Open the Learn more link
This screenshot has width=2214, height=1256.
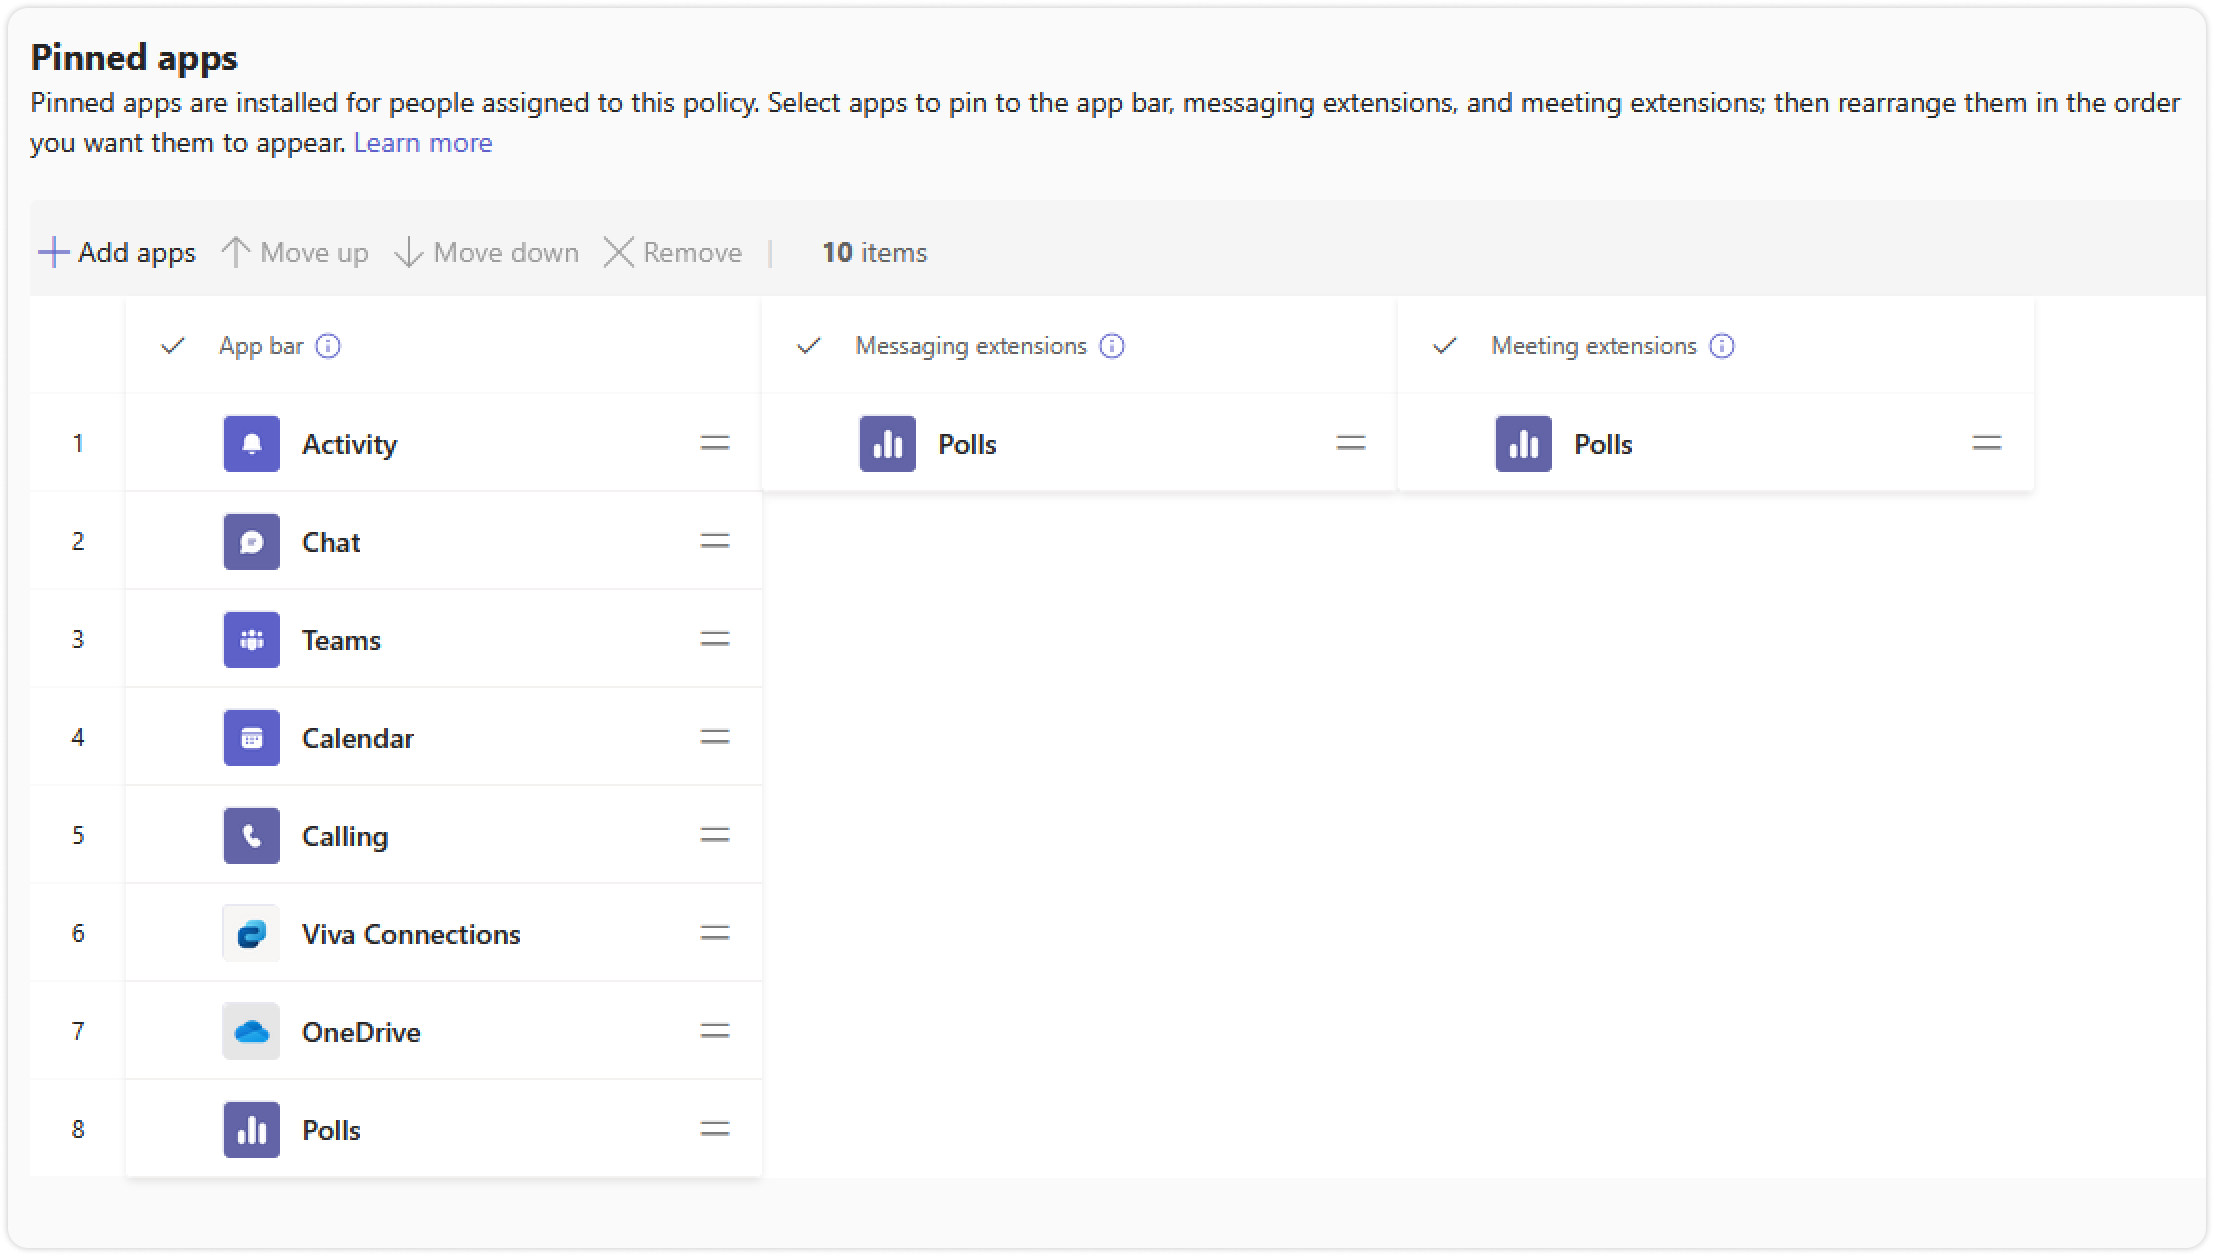point(423,143)
